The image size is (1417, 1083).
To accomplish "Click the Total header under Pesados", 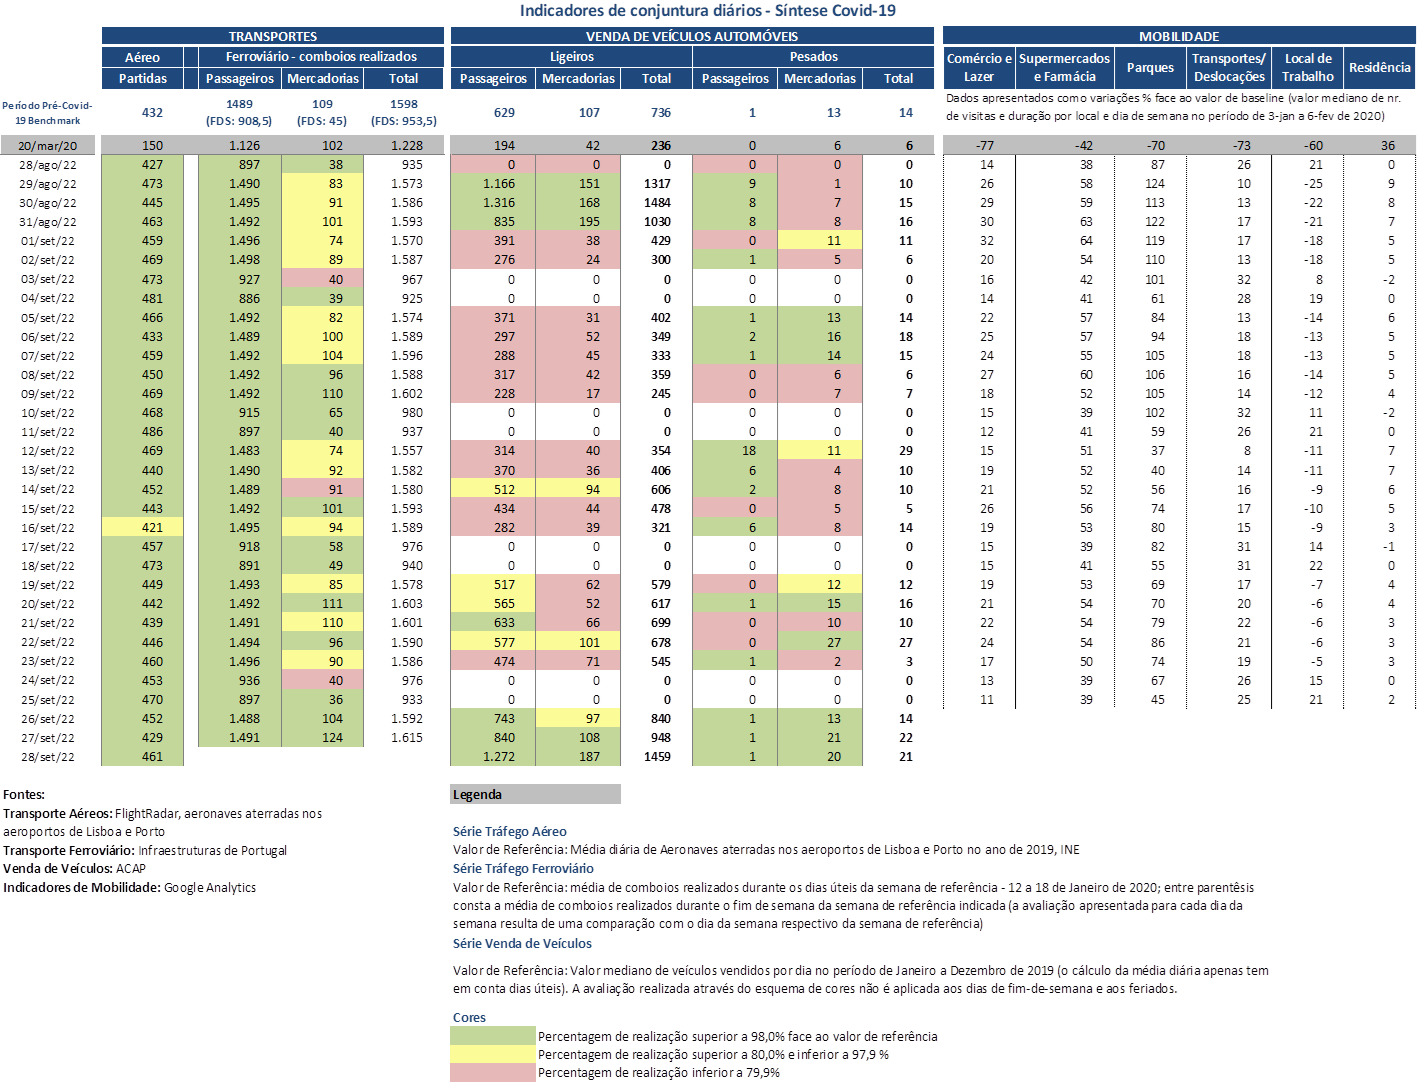I will tap(898, 78).
